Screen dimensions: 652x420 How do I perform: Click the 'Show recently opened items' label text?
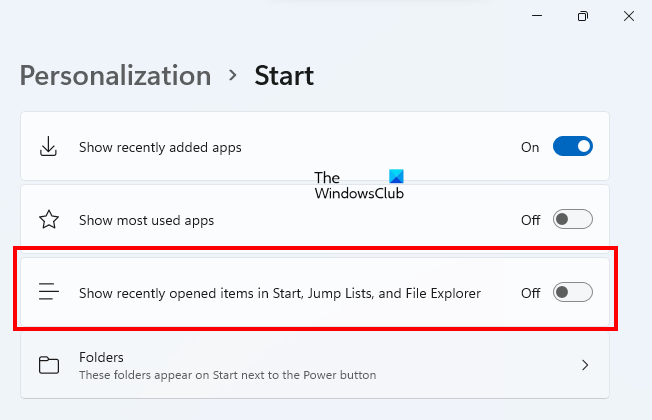(x=280, y=293)
